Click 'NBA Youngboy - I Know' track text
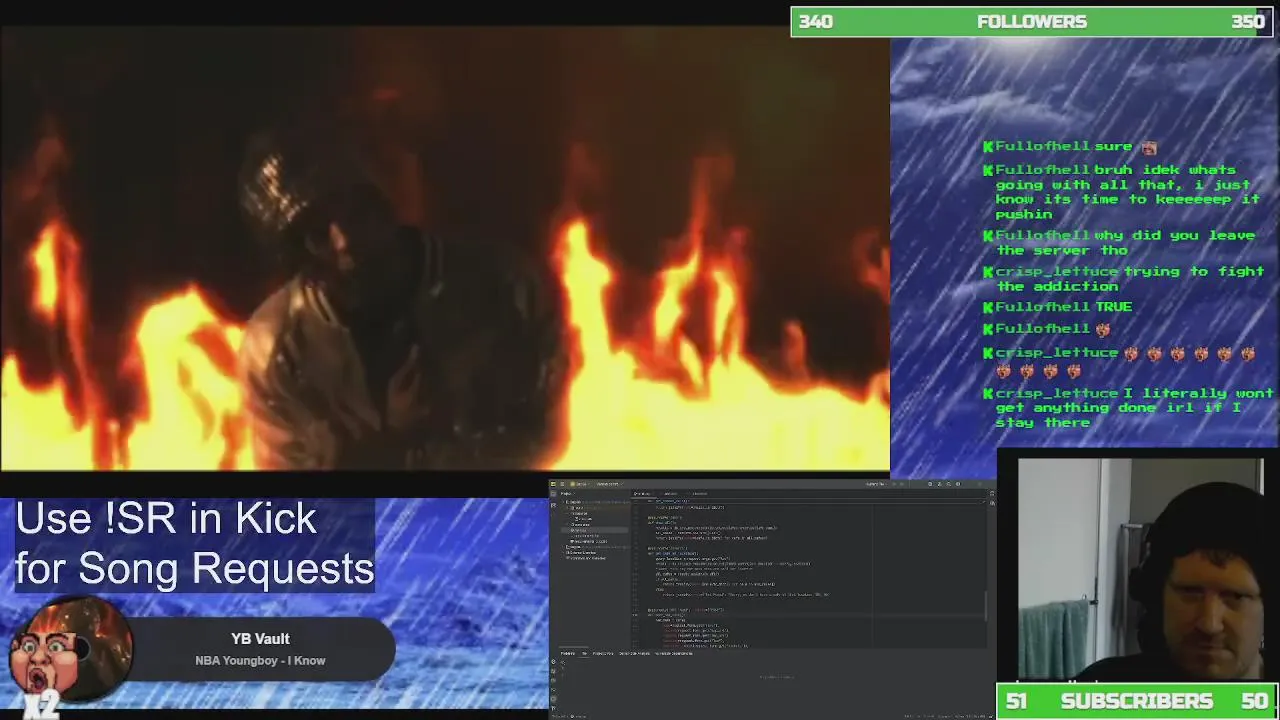This screenshot has width=1280, height=720. pyautogui.click(x=260, y=660)
